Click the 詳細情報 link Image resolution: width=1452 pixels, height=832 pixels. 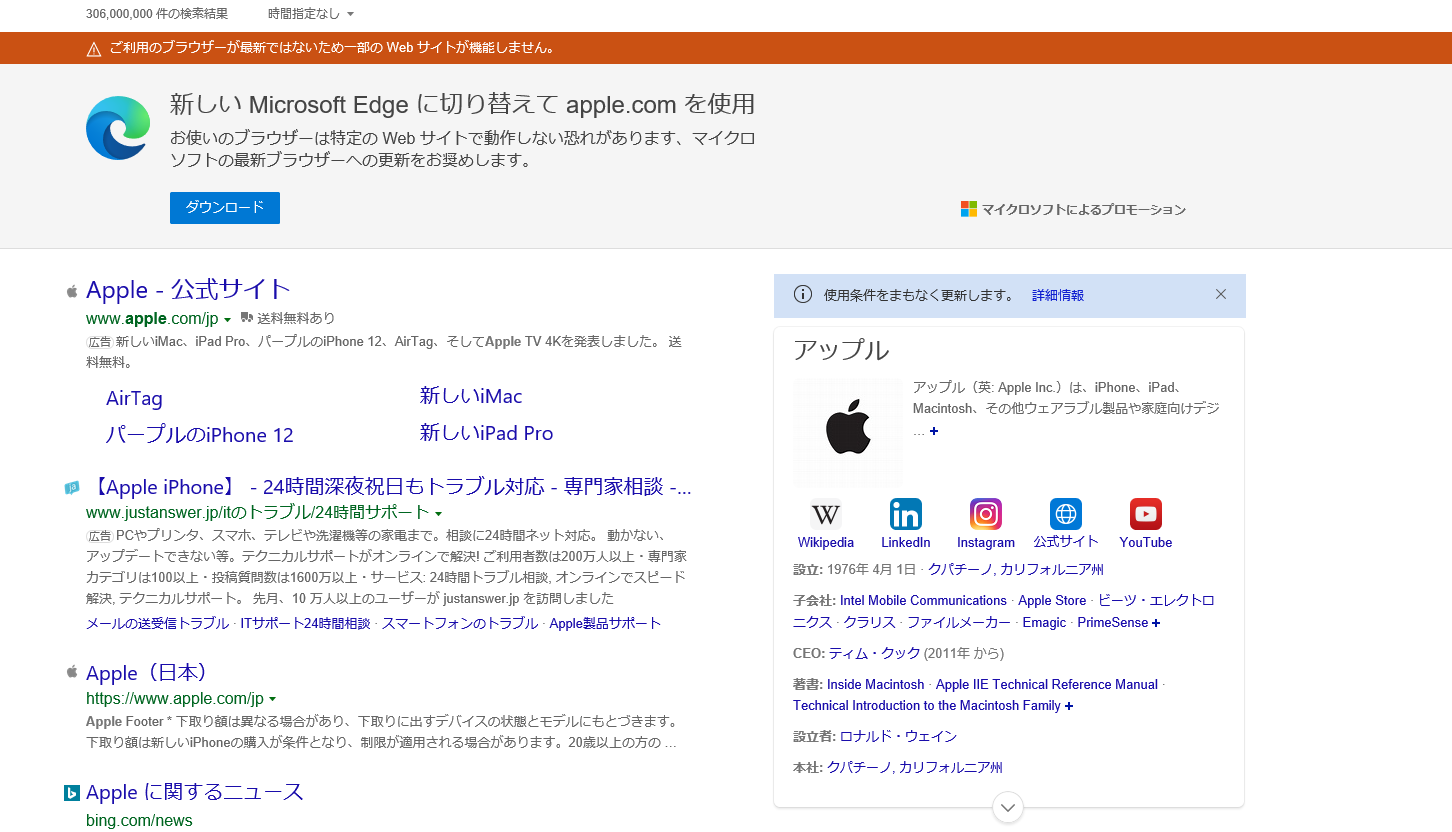(x=1058, y=295)
